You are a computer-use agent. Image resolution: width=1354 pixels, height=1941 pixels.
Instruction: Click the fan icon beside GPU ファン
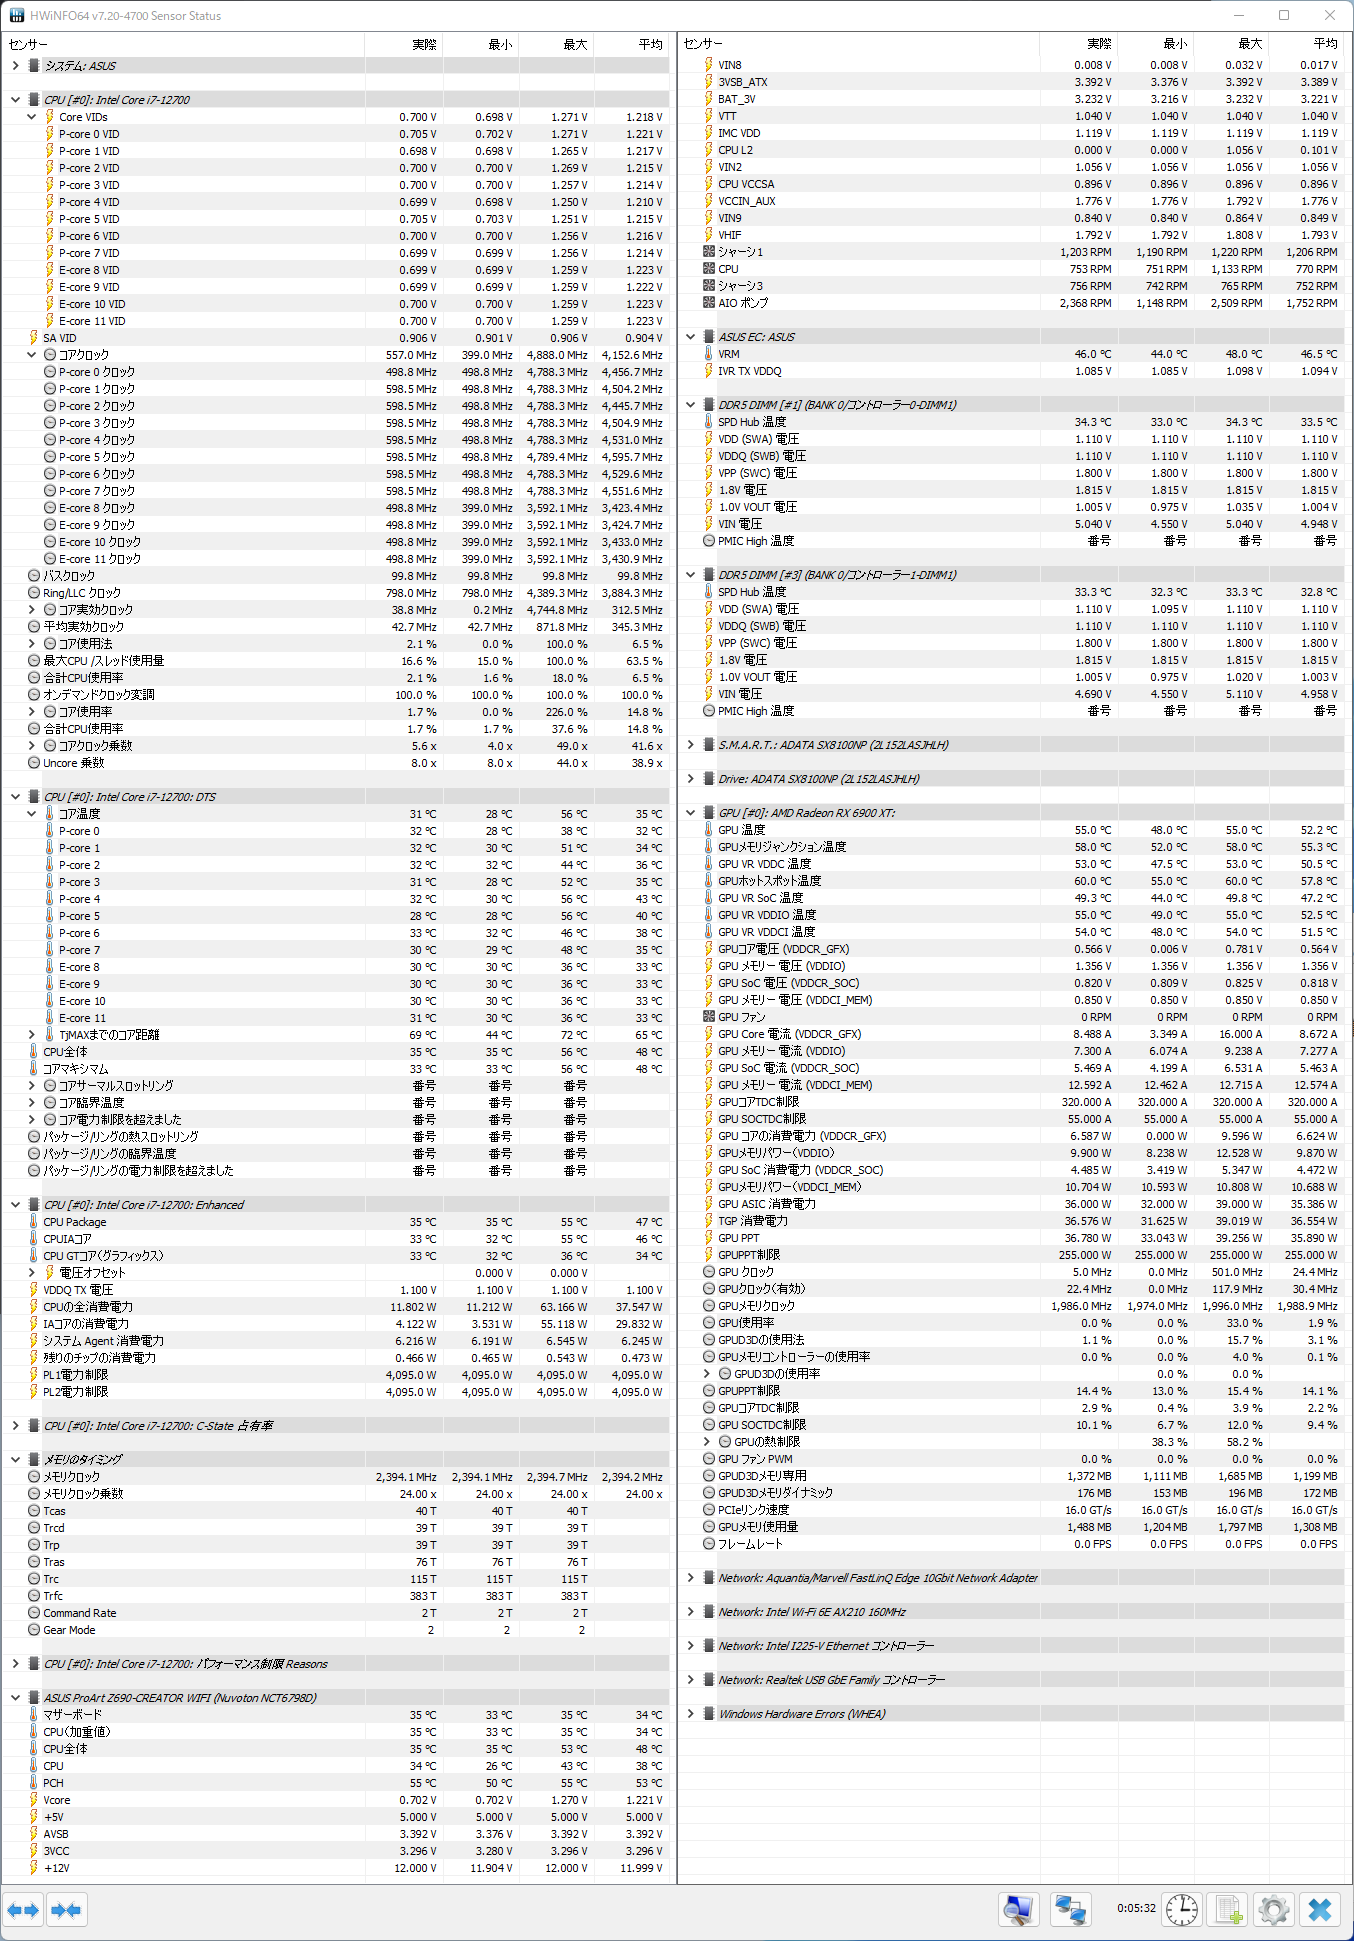click(709, 1017)
